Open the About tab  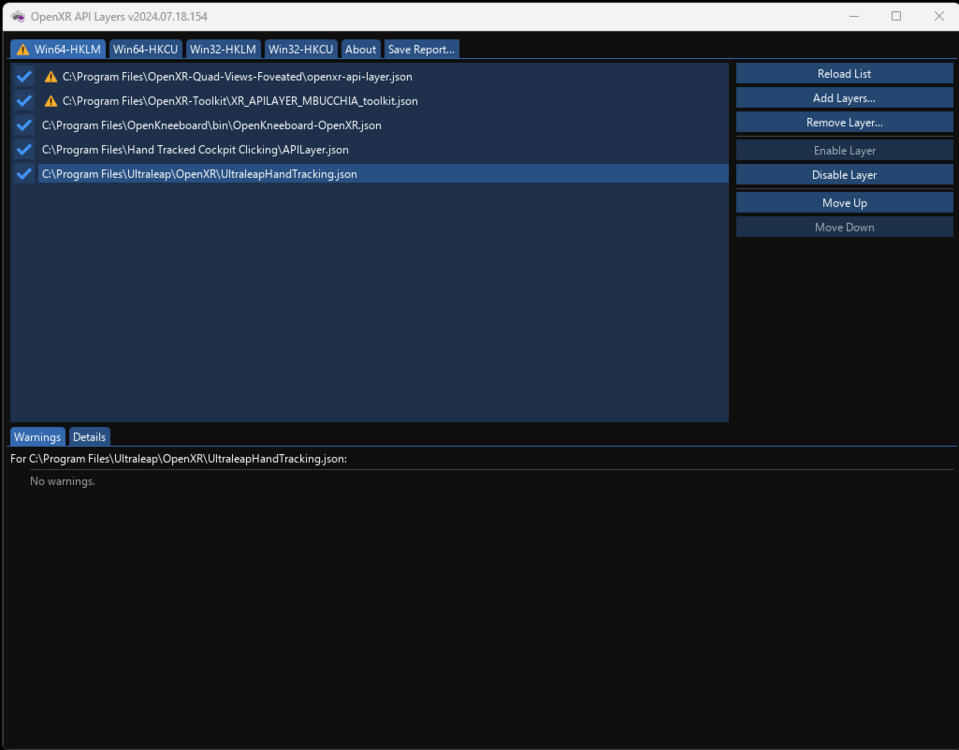[x=360, y=50]
